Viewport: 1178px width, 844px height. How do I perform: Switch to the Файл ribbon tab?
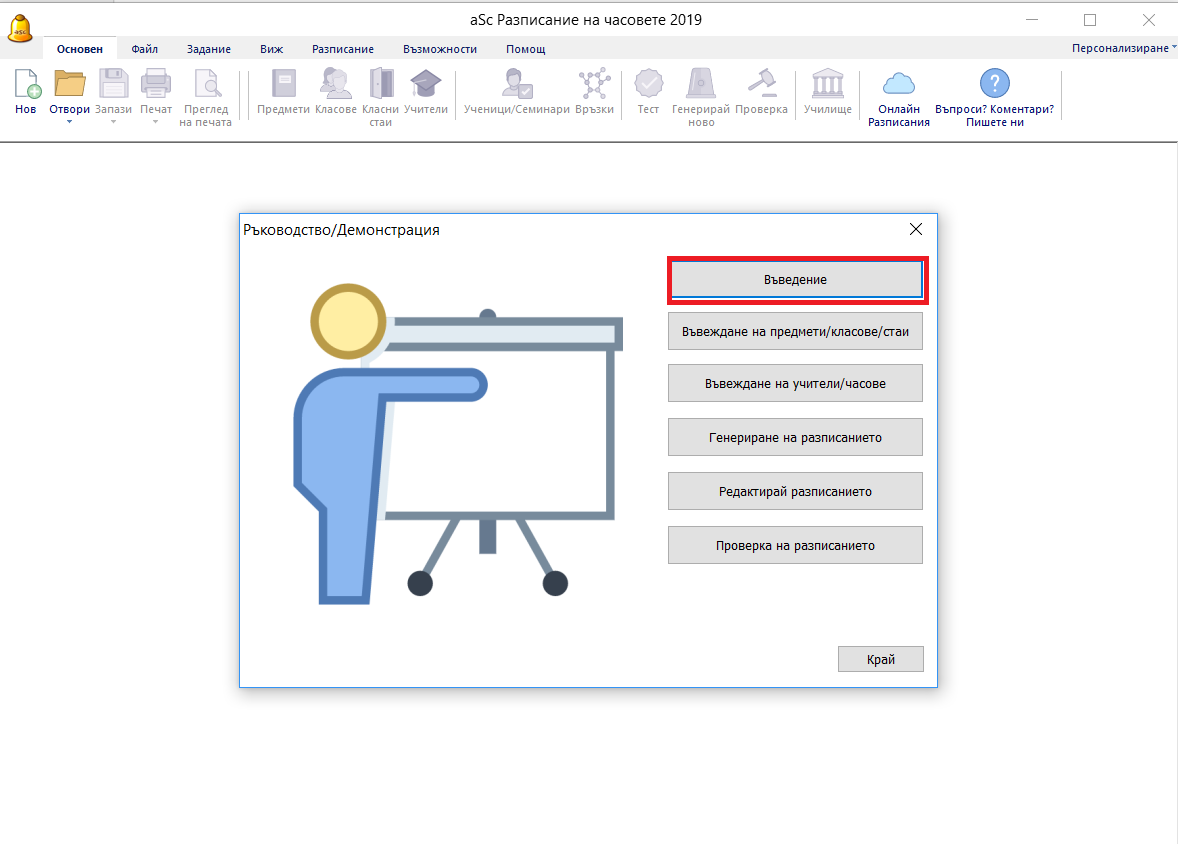(145, 49)
